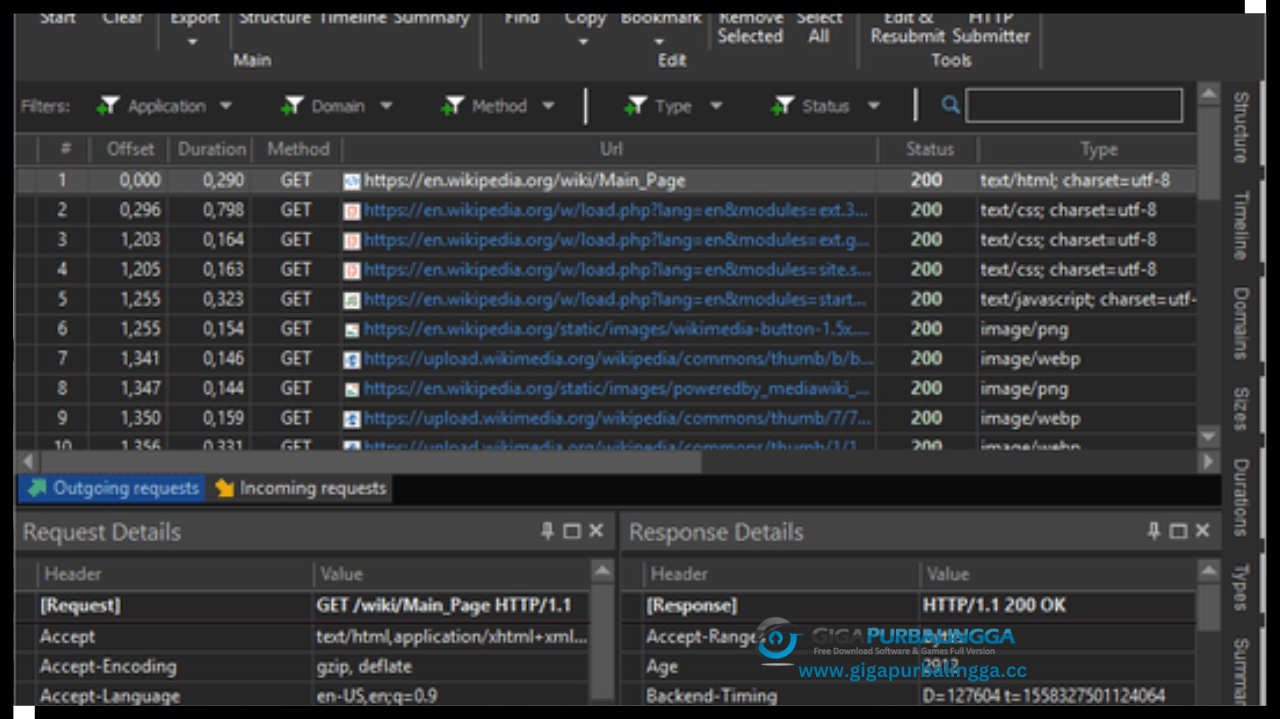Click the HTML file icon of Main_Page row
The height and width of the screenshot is (719, 1280).
[x=351, y=181]
